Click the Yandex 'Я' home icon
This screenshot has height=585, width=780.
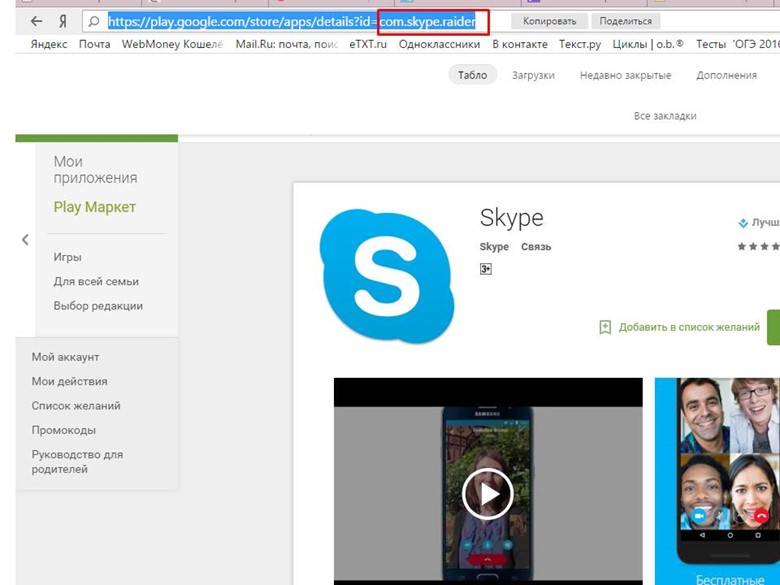pos(63,21)
